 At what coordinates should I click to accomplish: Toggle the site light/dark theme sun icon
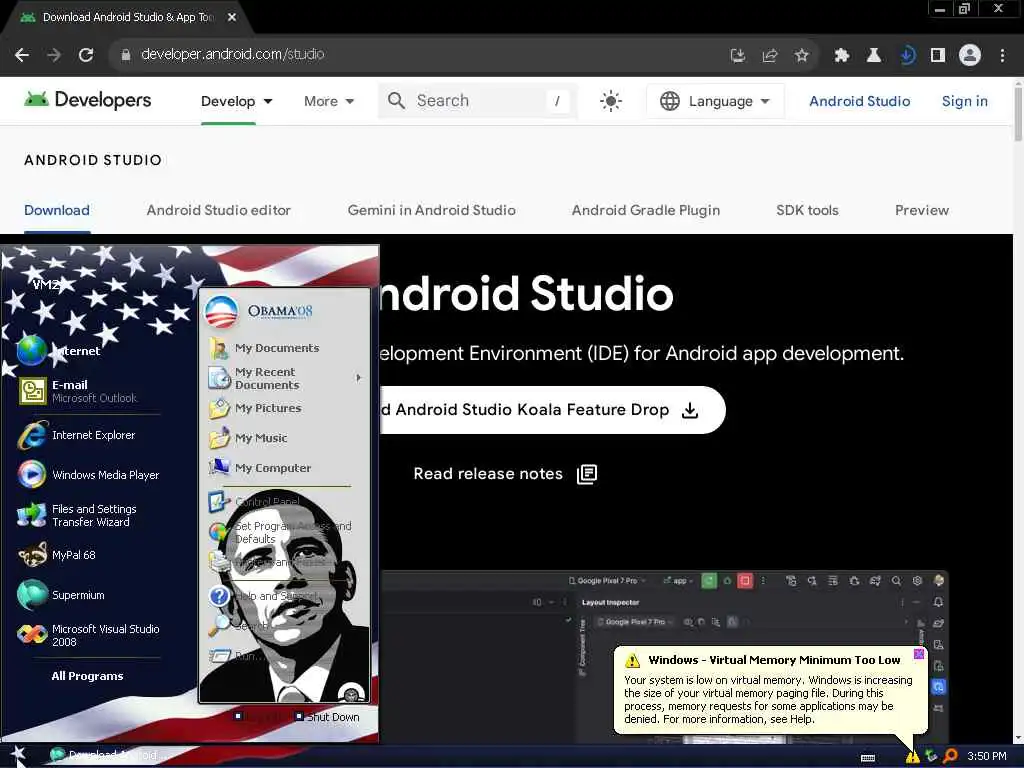[x=611, y=101]
